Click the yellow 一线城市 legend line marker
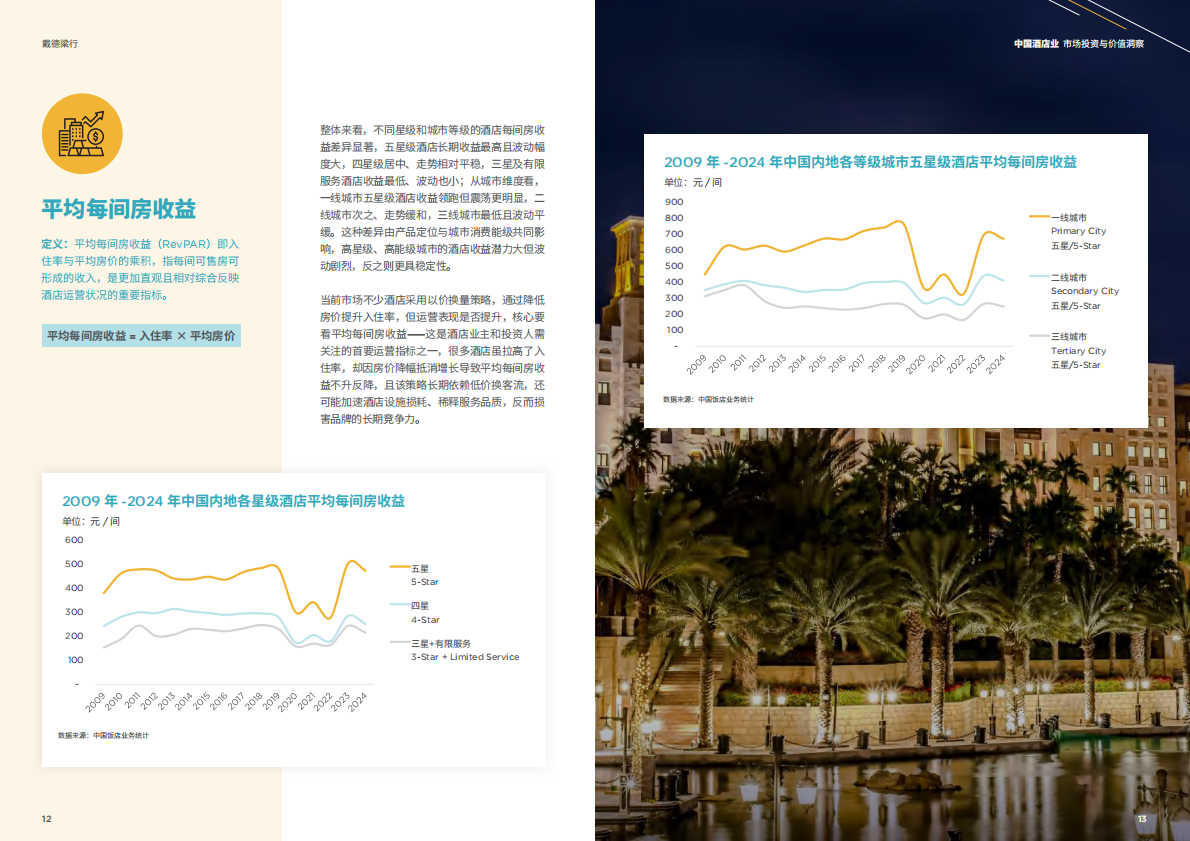 (x=1040, y=217)
